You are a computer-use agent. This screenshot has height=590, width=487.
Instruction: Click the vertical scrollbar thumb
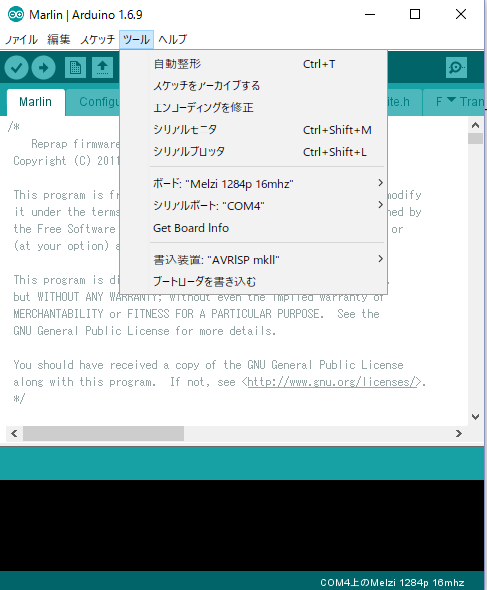click(x=476, y=138)
